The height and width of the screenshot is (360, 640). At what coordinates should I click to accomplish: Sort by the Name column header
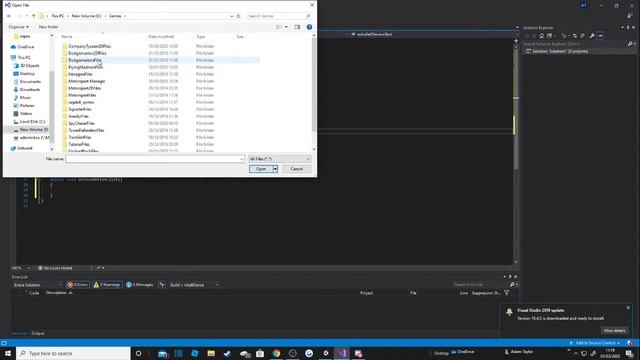coord(67,37)
